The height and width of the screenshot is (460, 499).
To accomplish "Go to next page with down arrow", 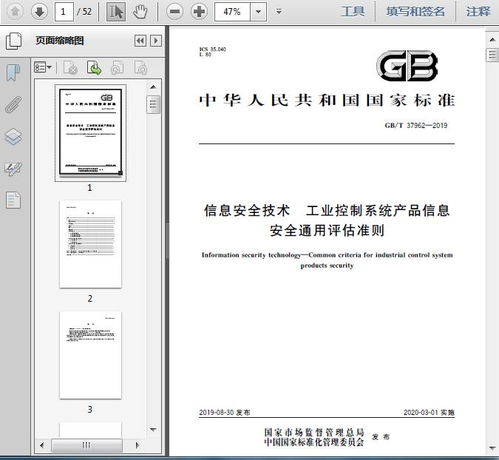I will coord(40,12).
